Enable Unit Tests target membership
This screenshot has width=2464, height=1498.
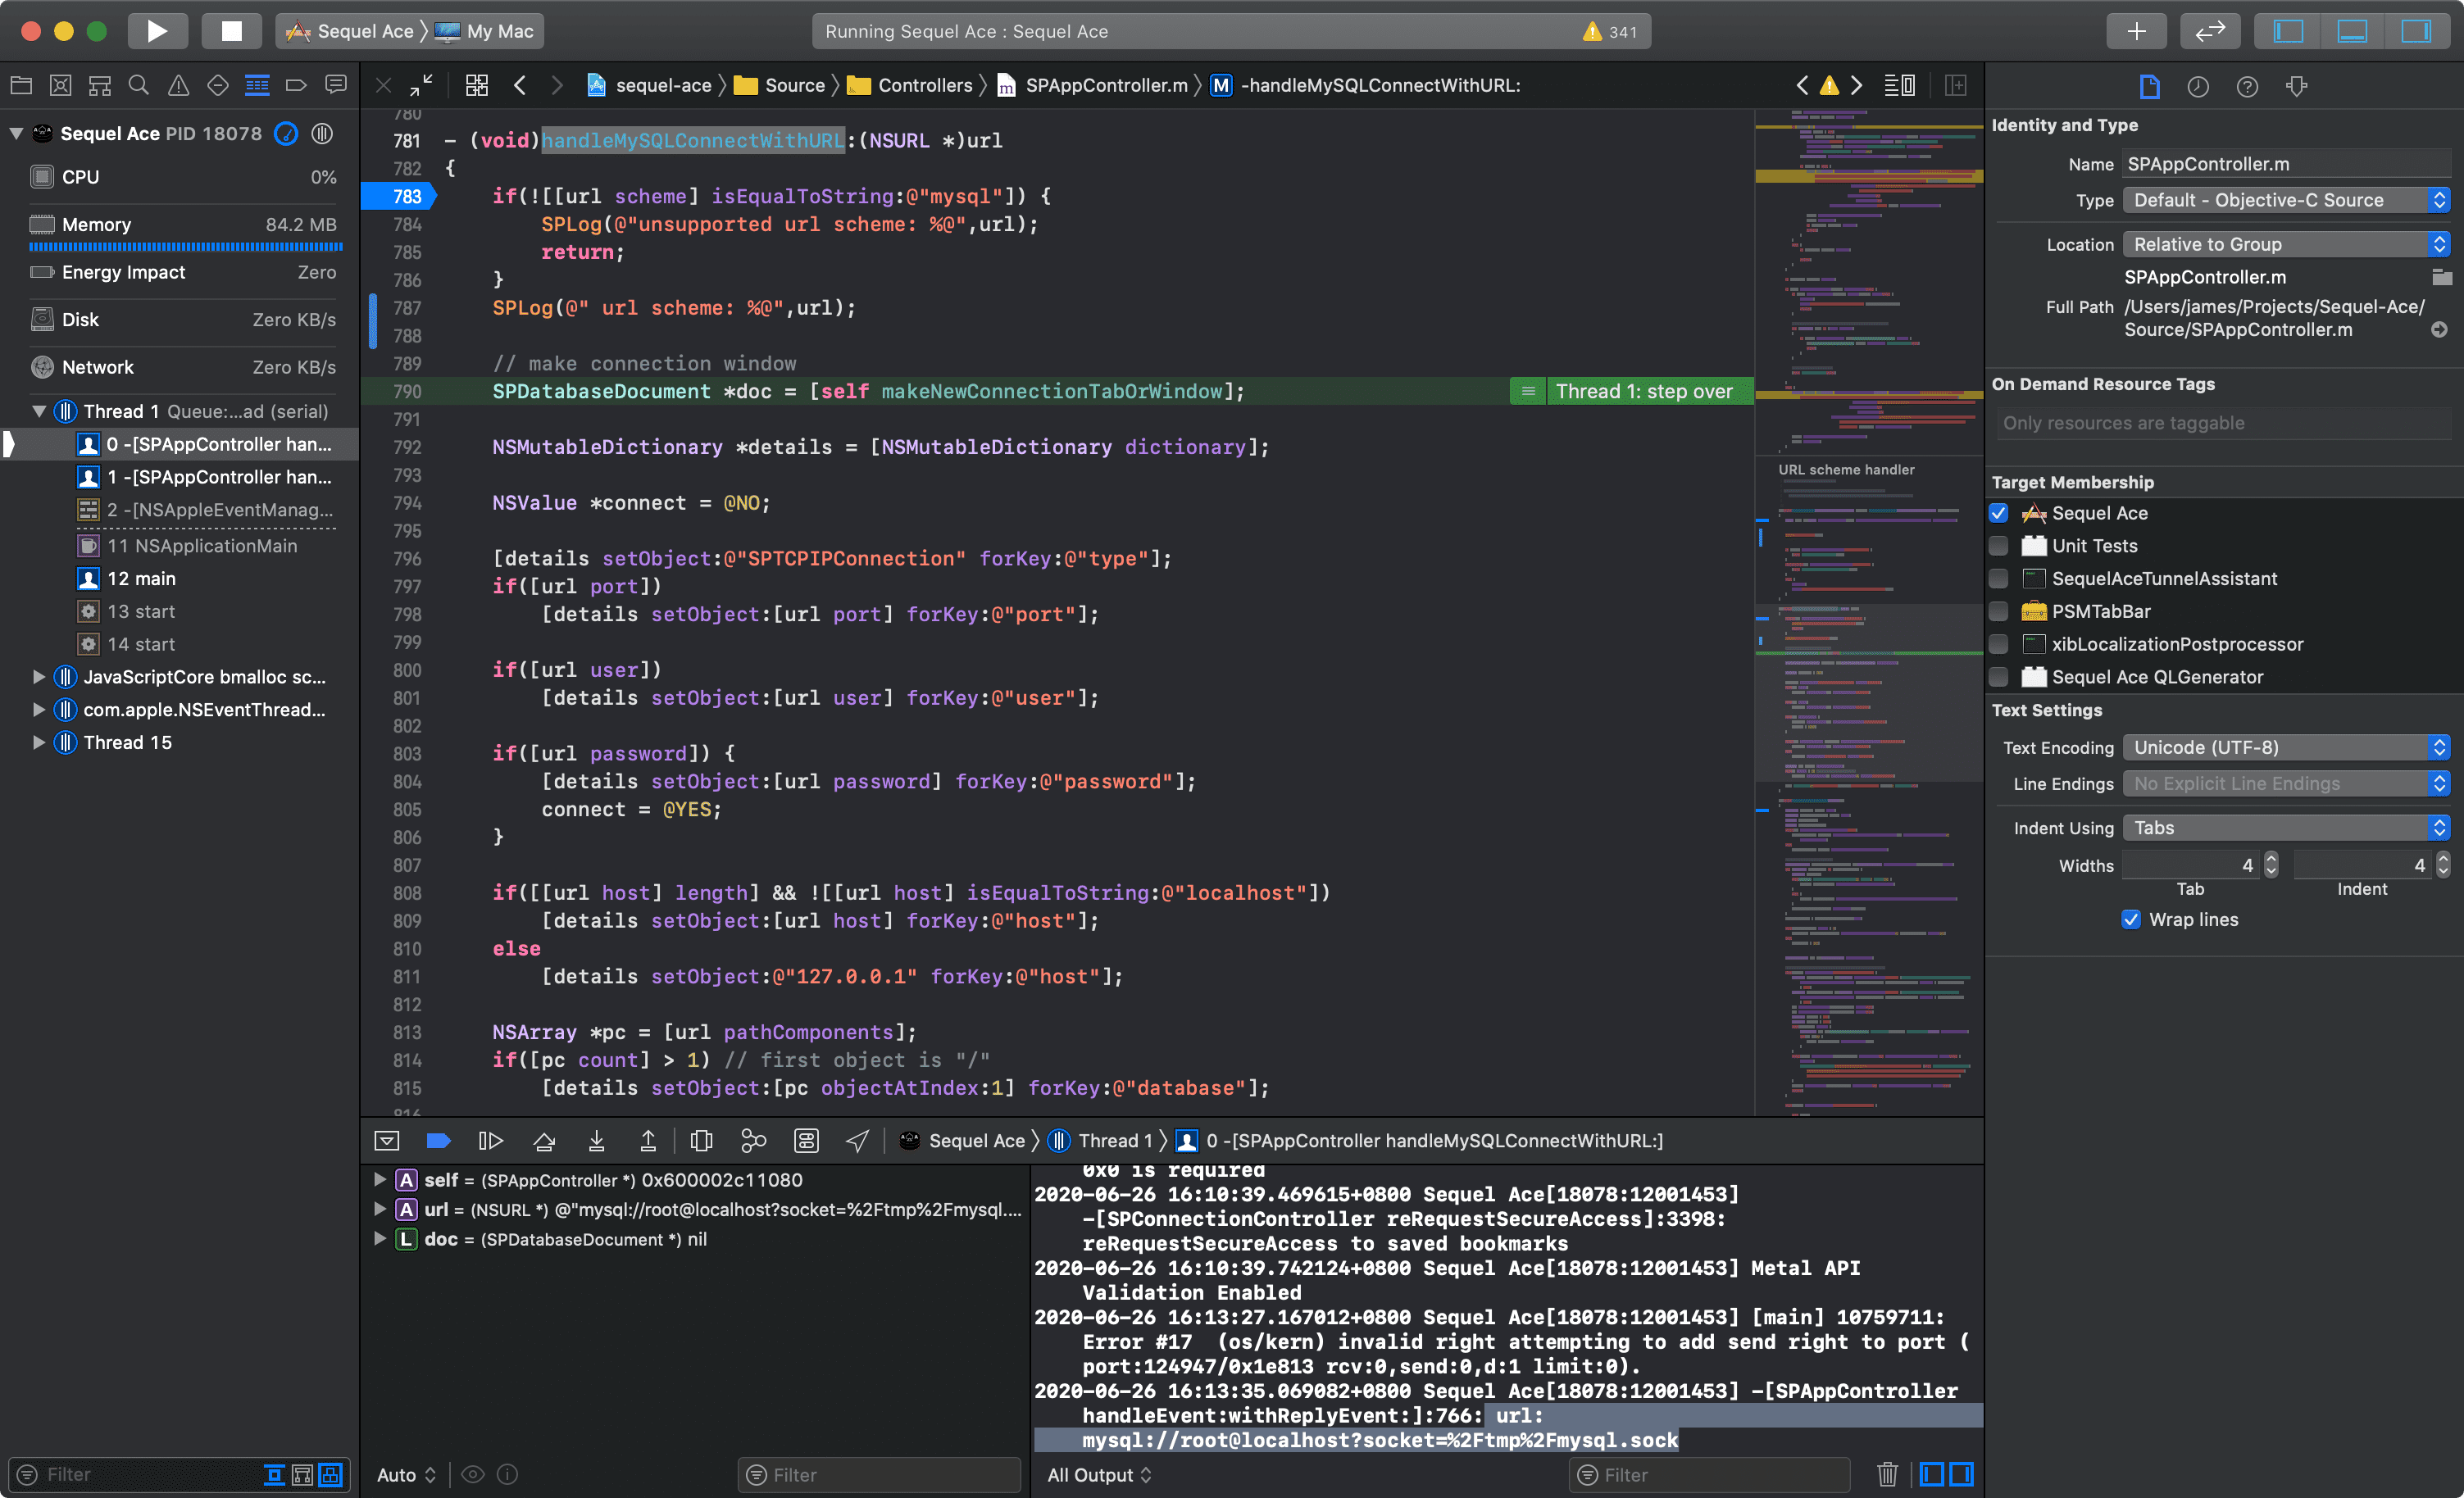click(1998, 546)
